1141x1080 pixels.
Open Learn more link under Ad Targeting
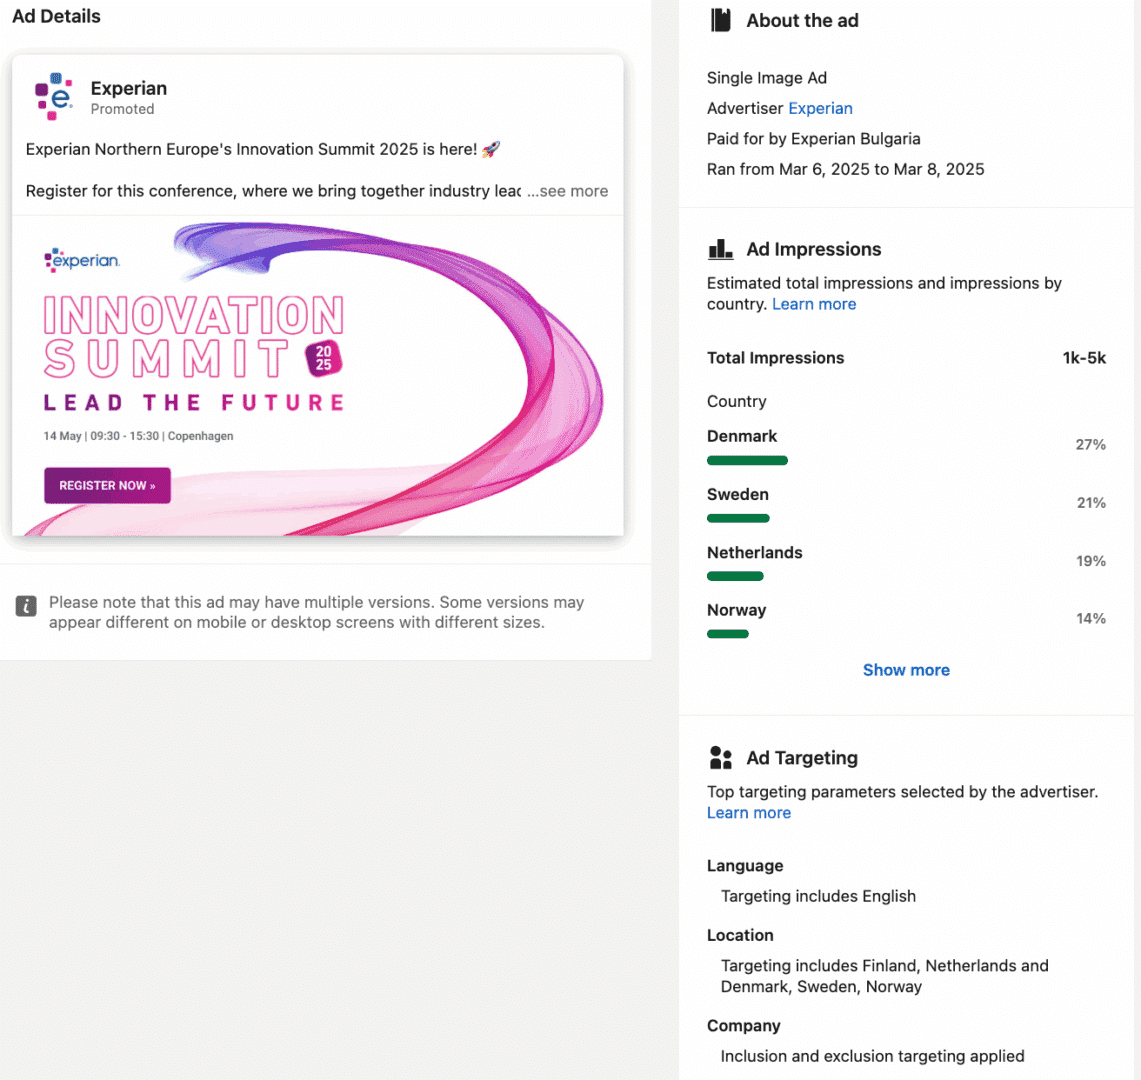749,813
